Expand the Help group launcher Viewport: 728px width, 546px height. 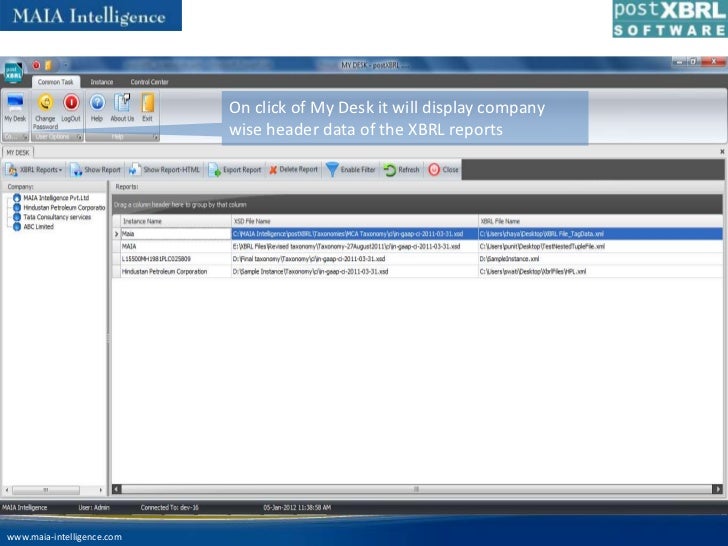(x=156, y=137)
